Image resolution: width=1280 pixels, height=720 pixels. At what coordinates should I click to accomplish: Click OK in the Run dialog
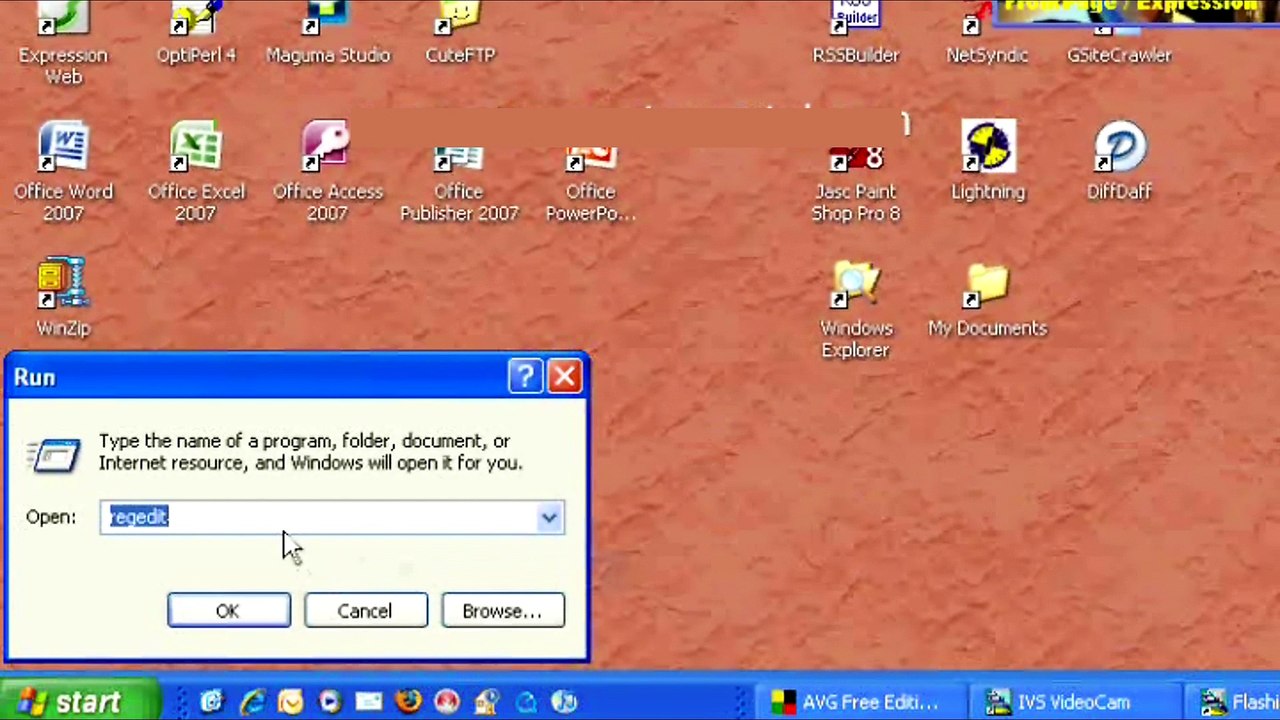tap(229, 611)
